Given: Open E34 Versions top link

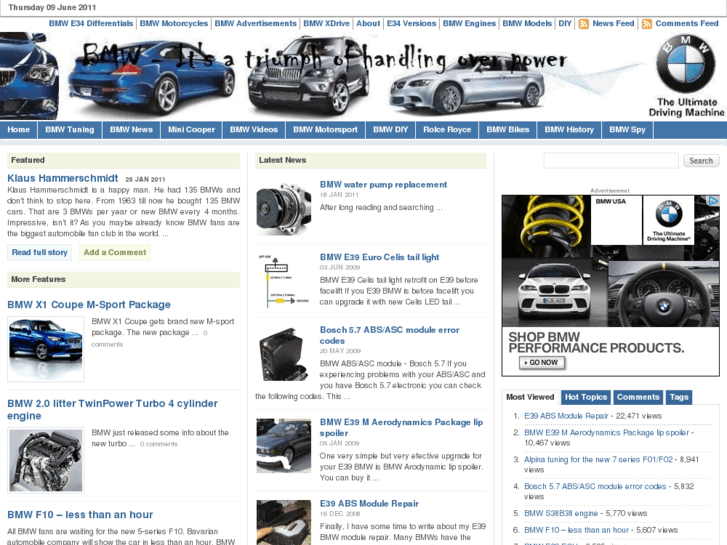Looking at the screenshot, I should [x=411, y=23].
